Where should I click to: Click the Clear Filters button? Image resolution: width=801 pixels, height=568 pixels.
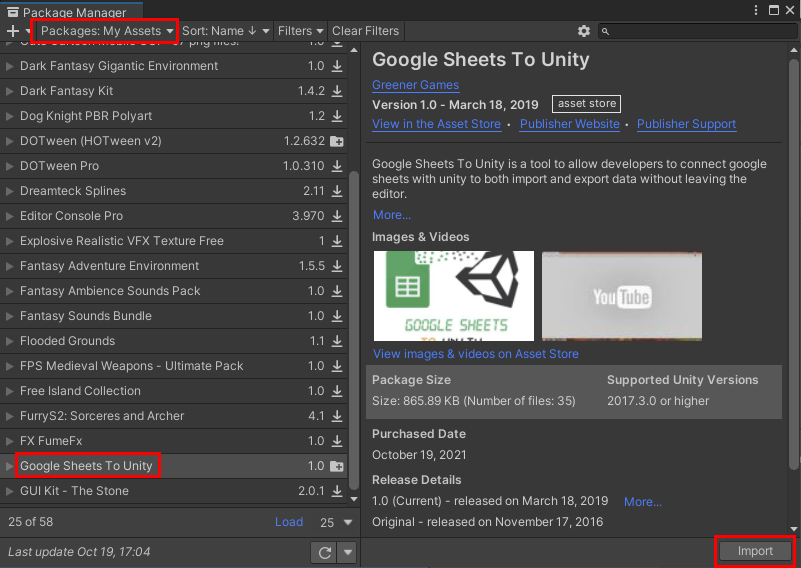point(365,31)
